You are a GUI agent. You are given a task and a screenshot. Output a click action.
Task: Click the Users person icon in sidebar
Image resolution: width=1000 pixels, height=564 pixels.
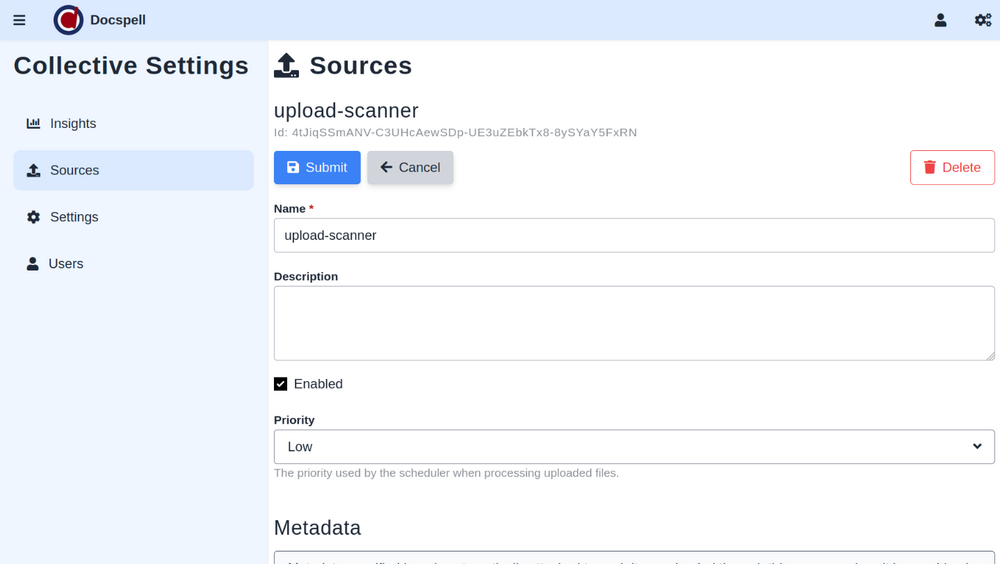(33, 264)
